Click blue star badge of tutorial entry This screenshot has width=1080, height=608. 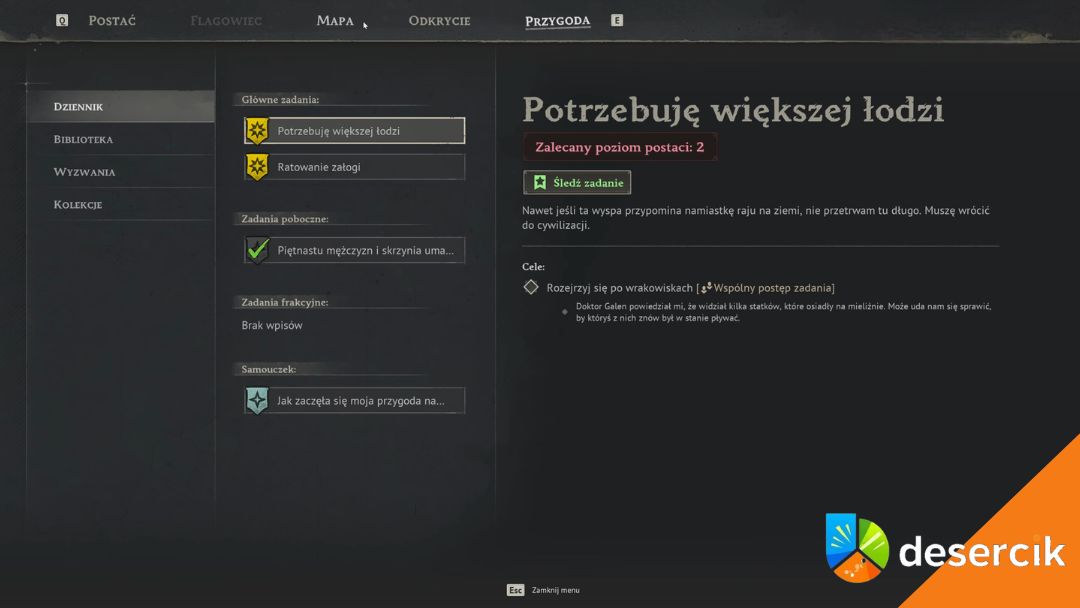pos(257,401)
